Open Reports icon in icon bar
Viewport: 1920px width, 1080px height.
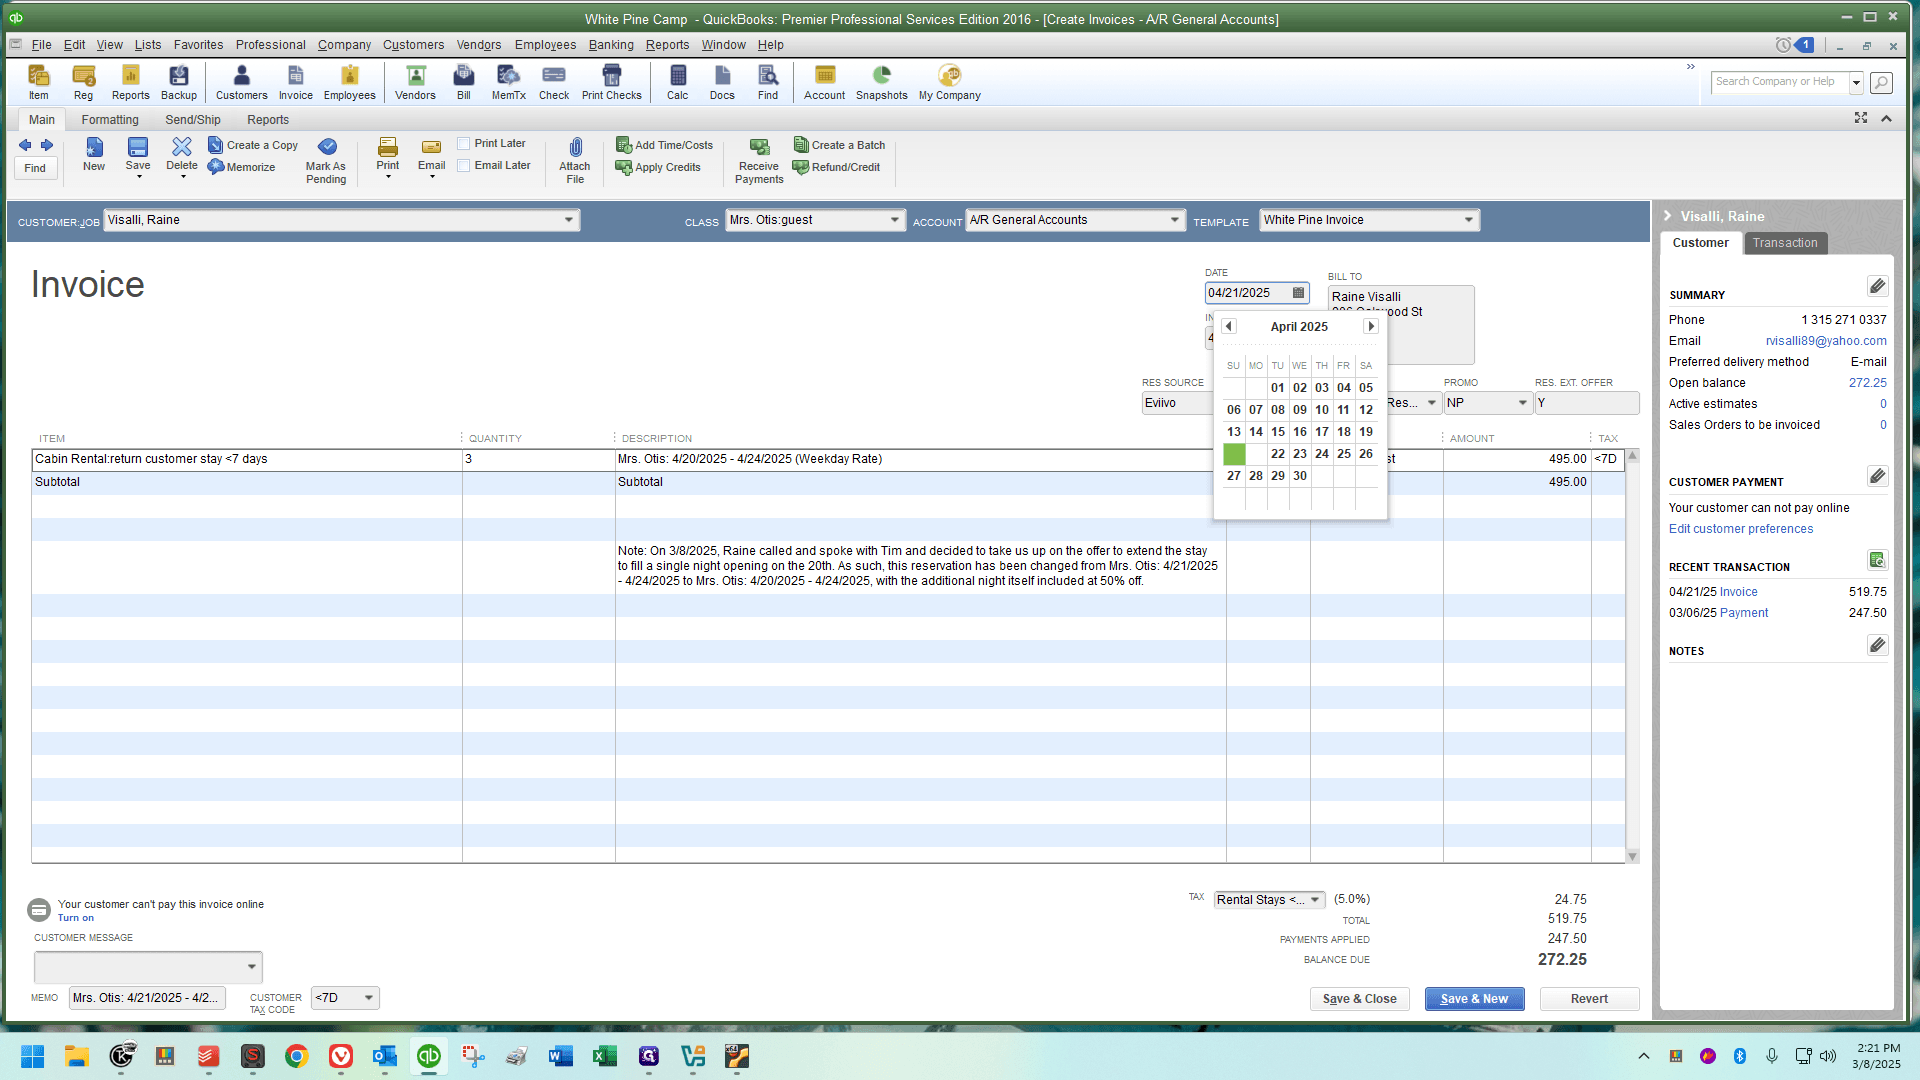130,82
